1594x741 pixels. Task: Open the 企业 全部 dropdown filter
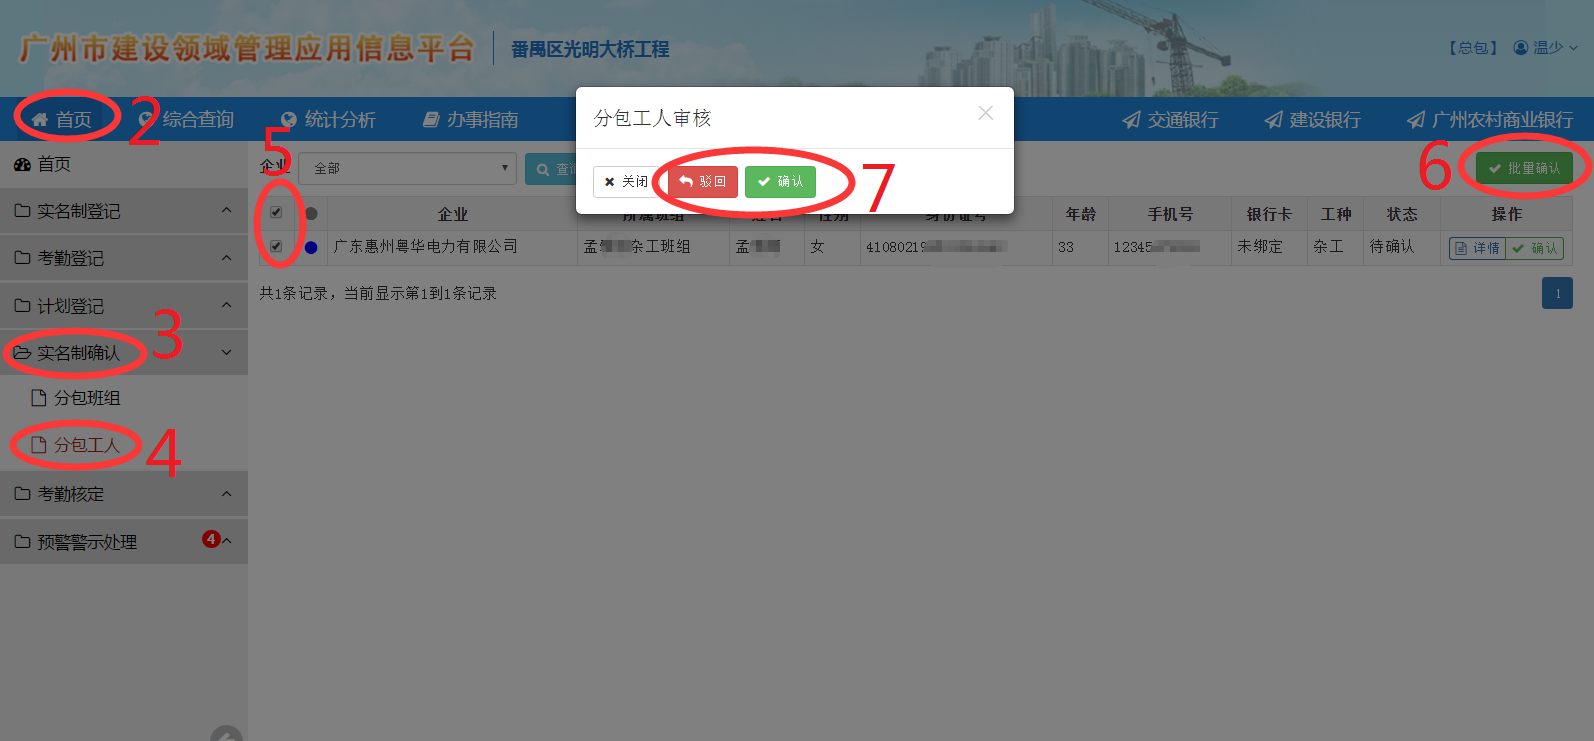click(x=407, y=168)
